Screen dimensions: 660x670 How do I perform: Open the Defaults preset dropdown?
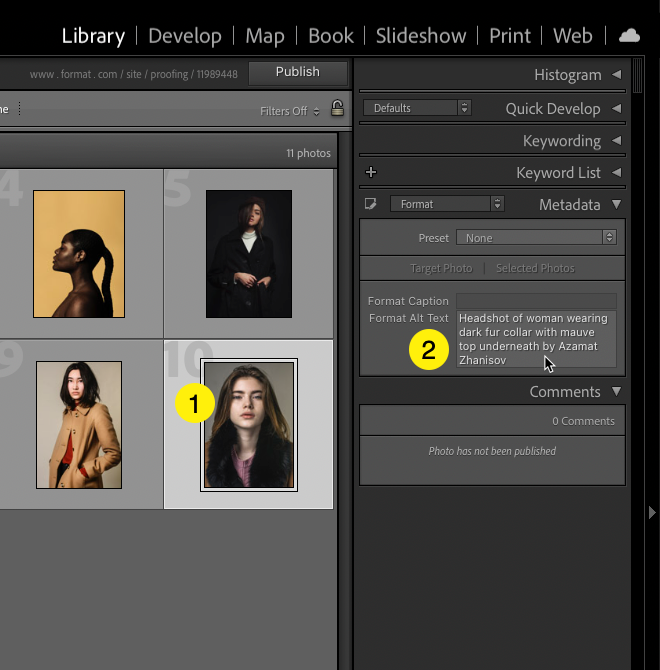(x=416, y=108)
